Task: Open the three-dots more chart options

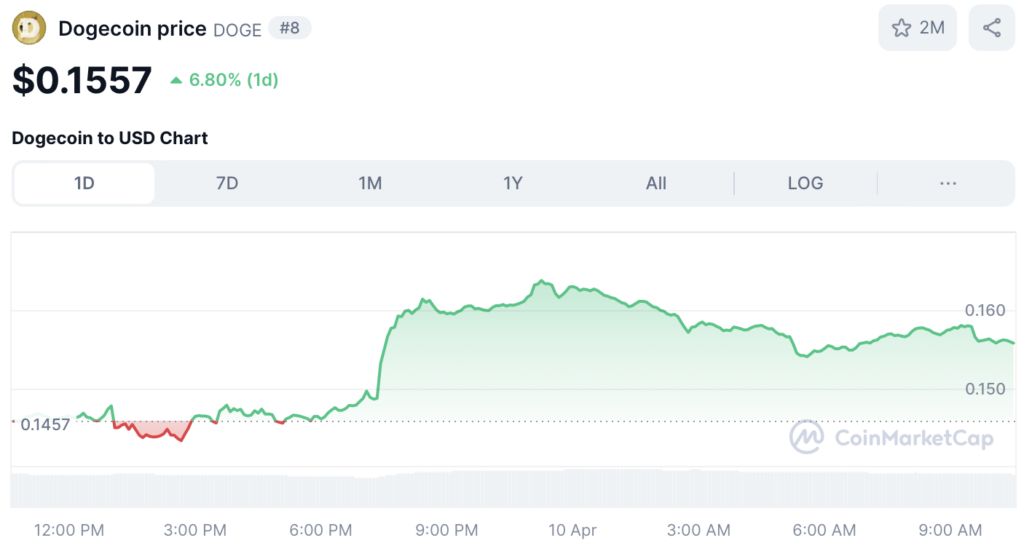Action: pyautogui.click(x=948, y=183)
